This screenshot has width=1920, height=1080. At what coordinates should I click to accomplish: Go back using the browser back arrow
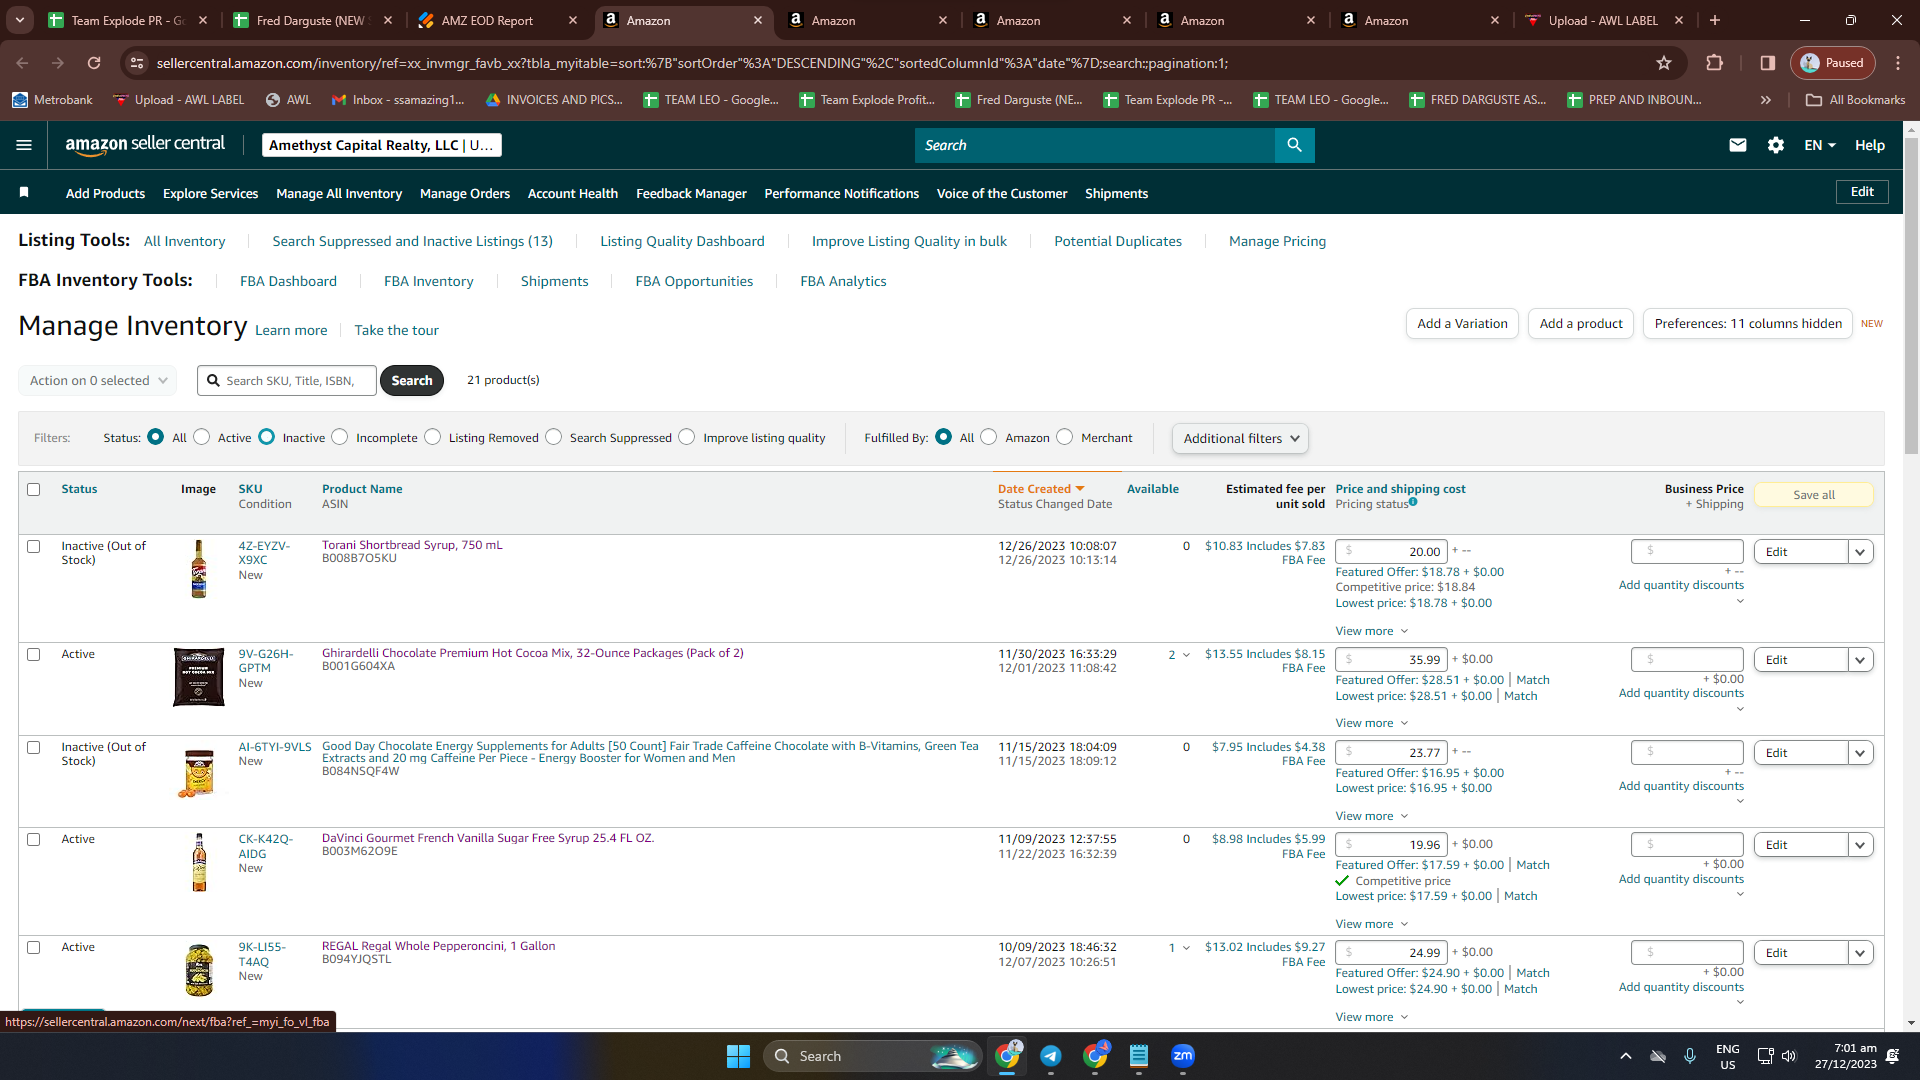pos(22,63)
